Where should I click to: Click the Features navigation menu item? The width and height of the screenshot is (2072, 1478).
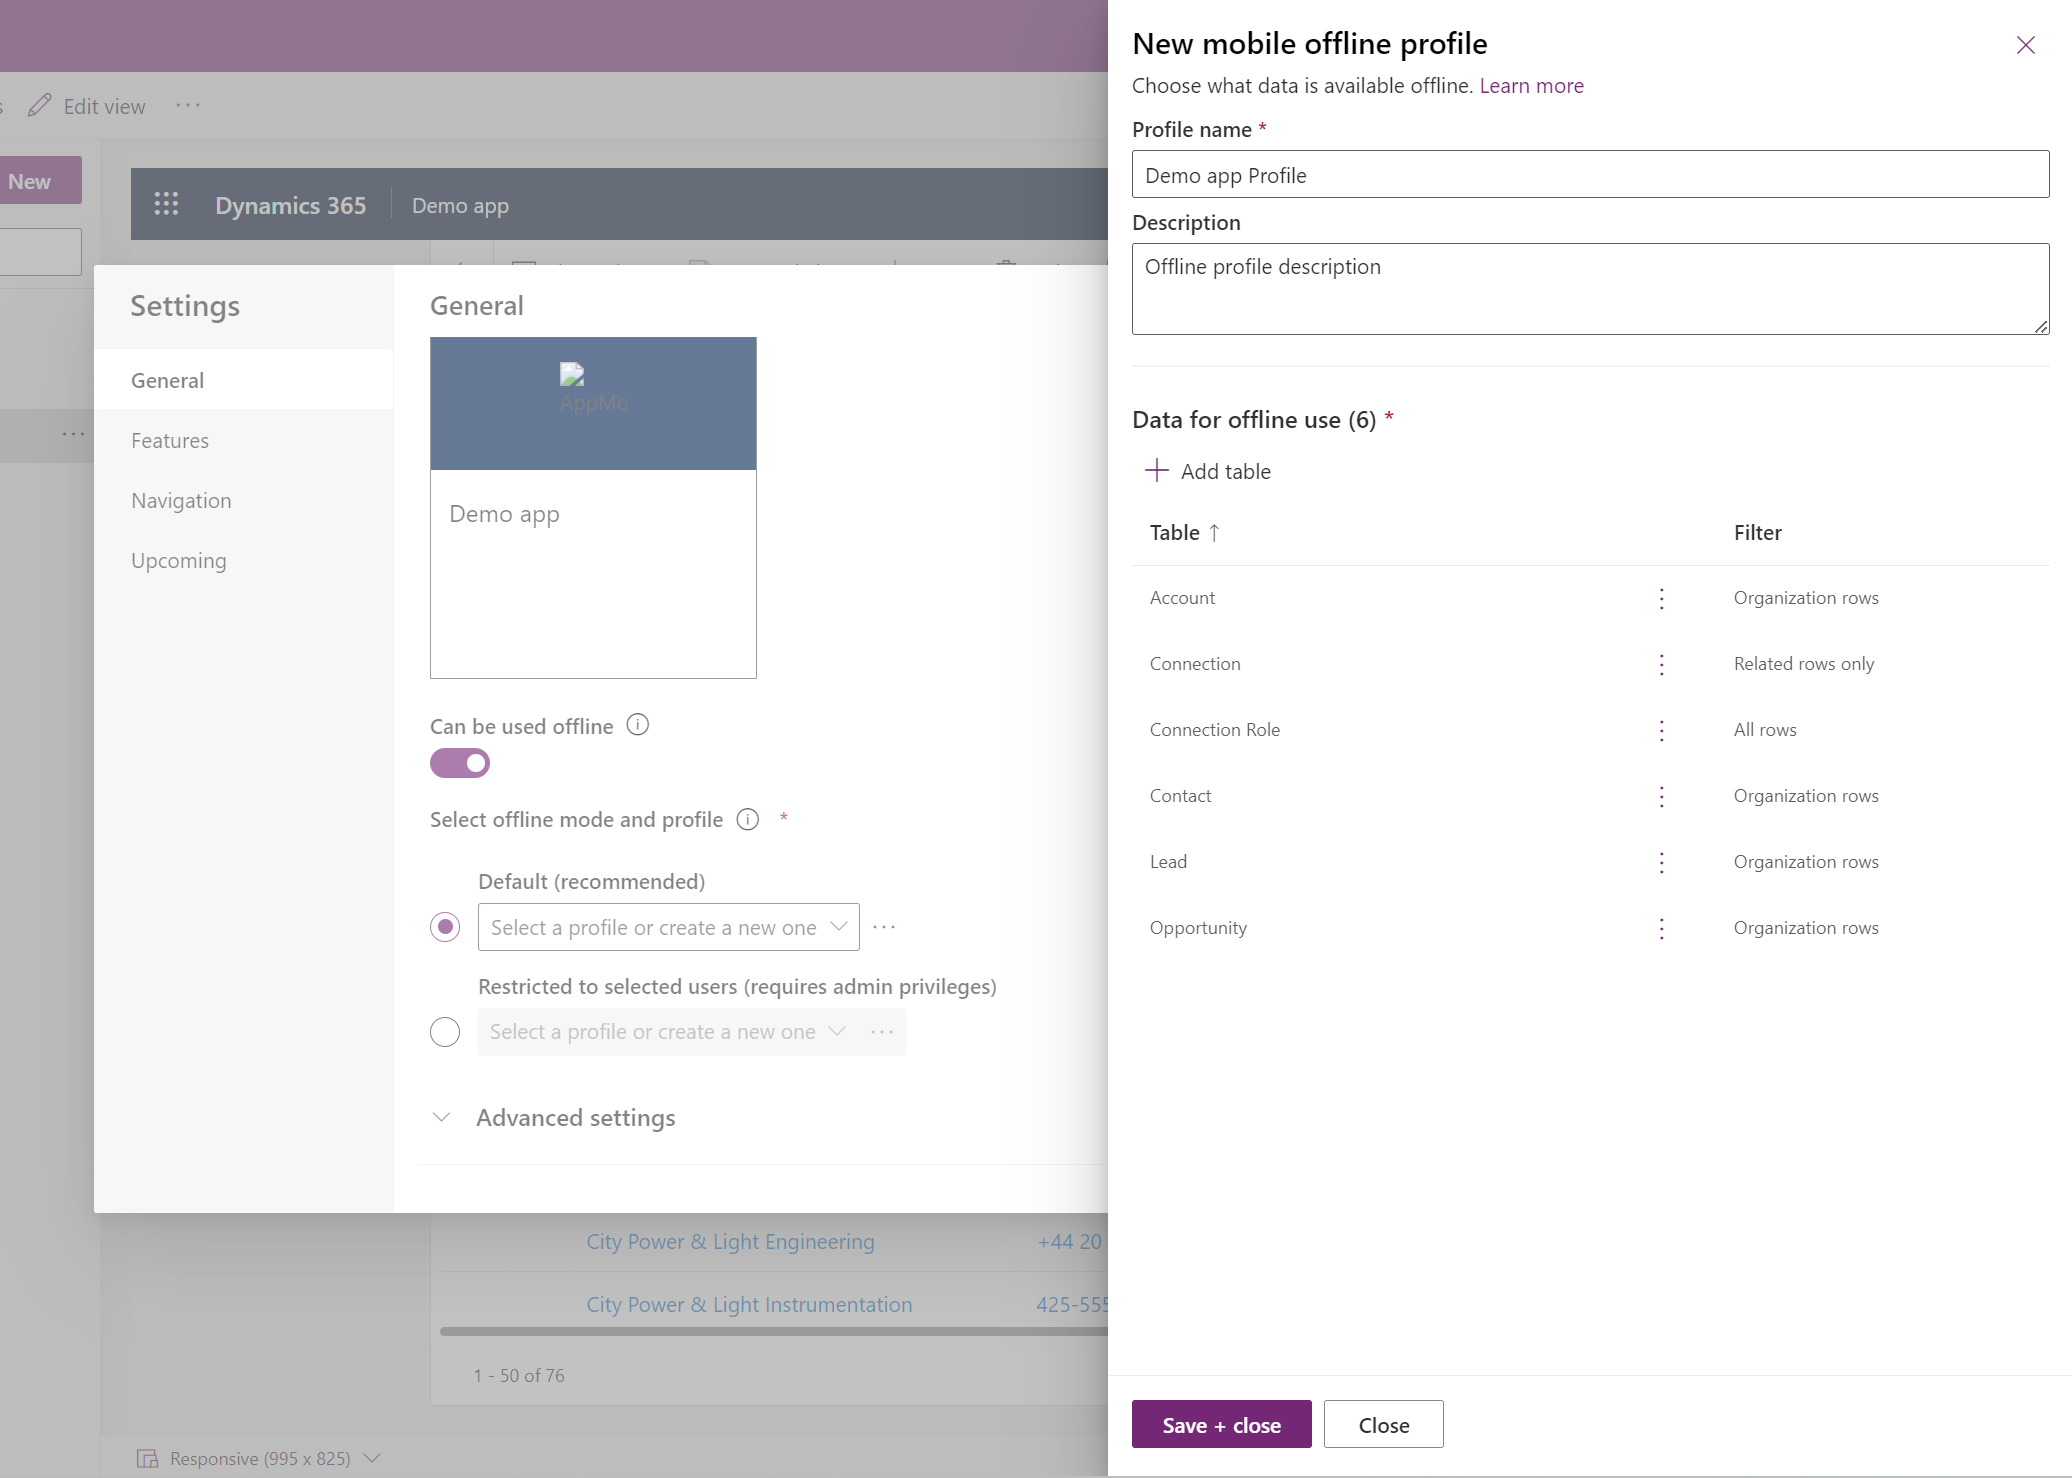tap(169, 440)
